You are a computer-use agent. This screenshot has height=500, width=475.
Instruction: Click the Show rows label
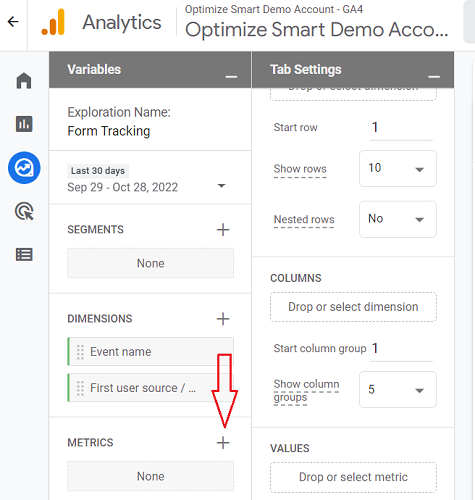(300, 169)
